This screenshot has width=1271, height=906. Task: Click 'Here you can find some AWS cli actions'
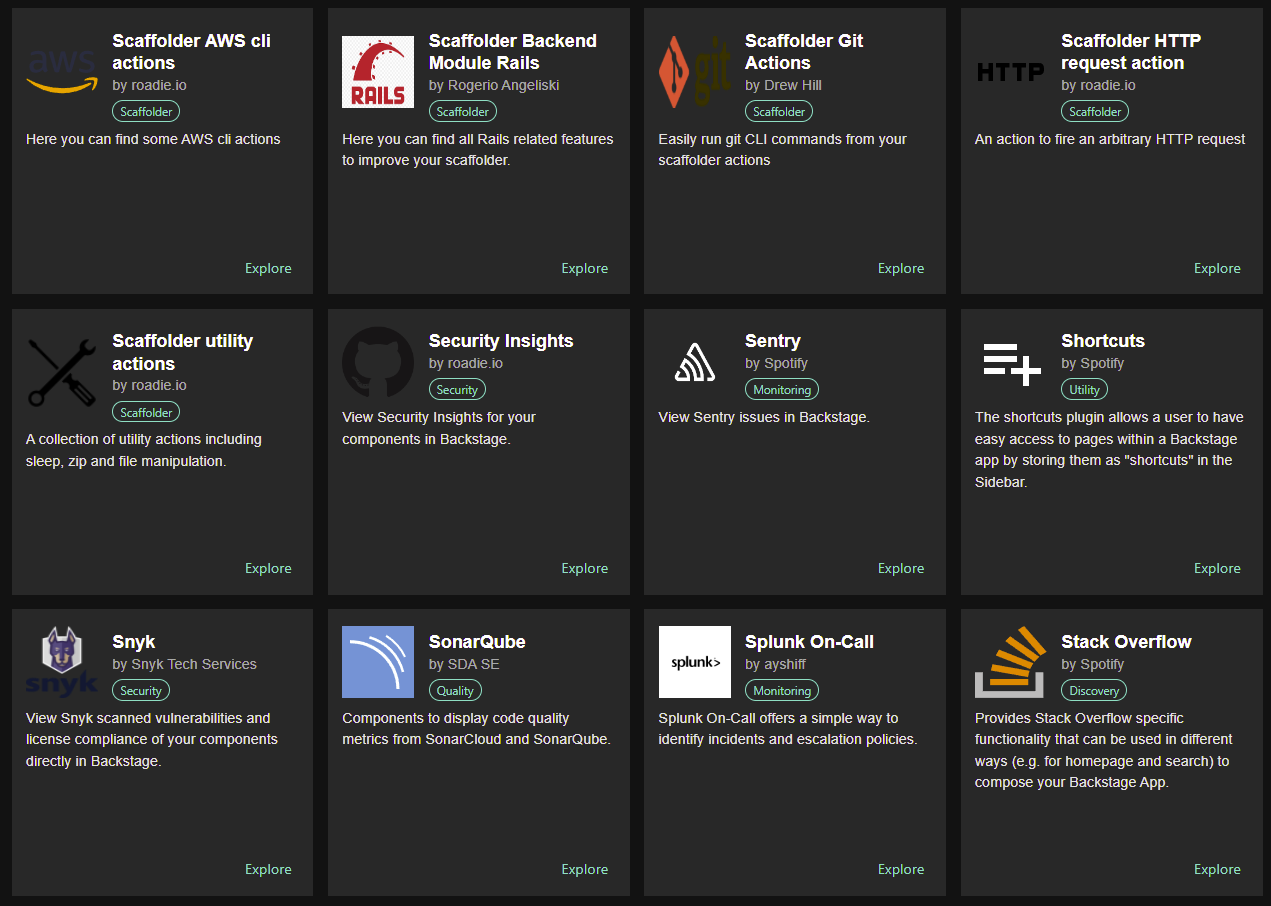[x=153, y=139]
